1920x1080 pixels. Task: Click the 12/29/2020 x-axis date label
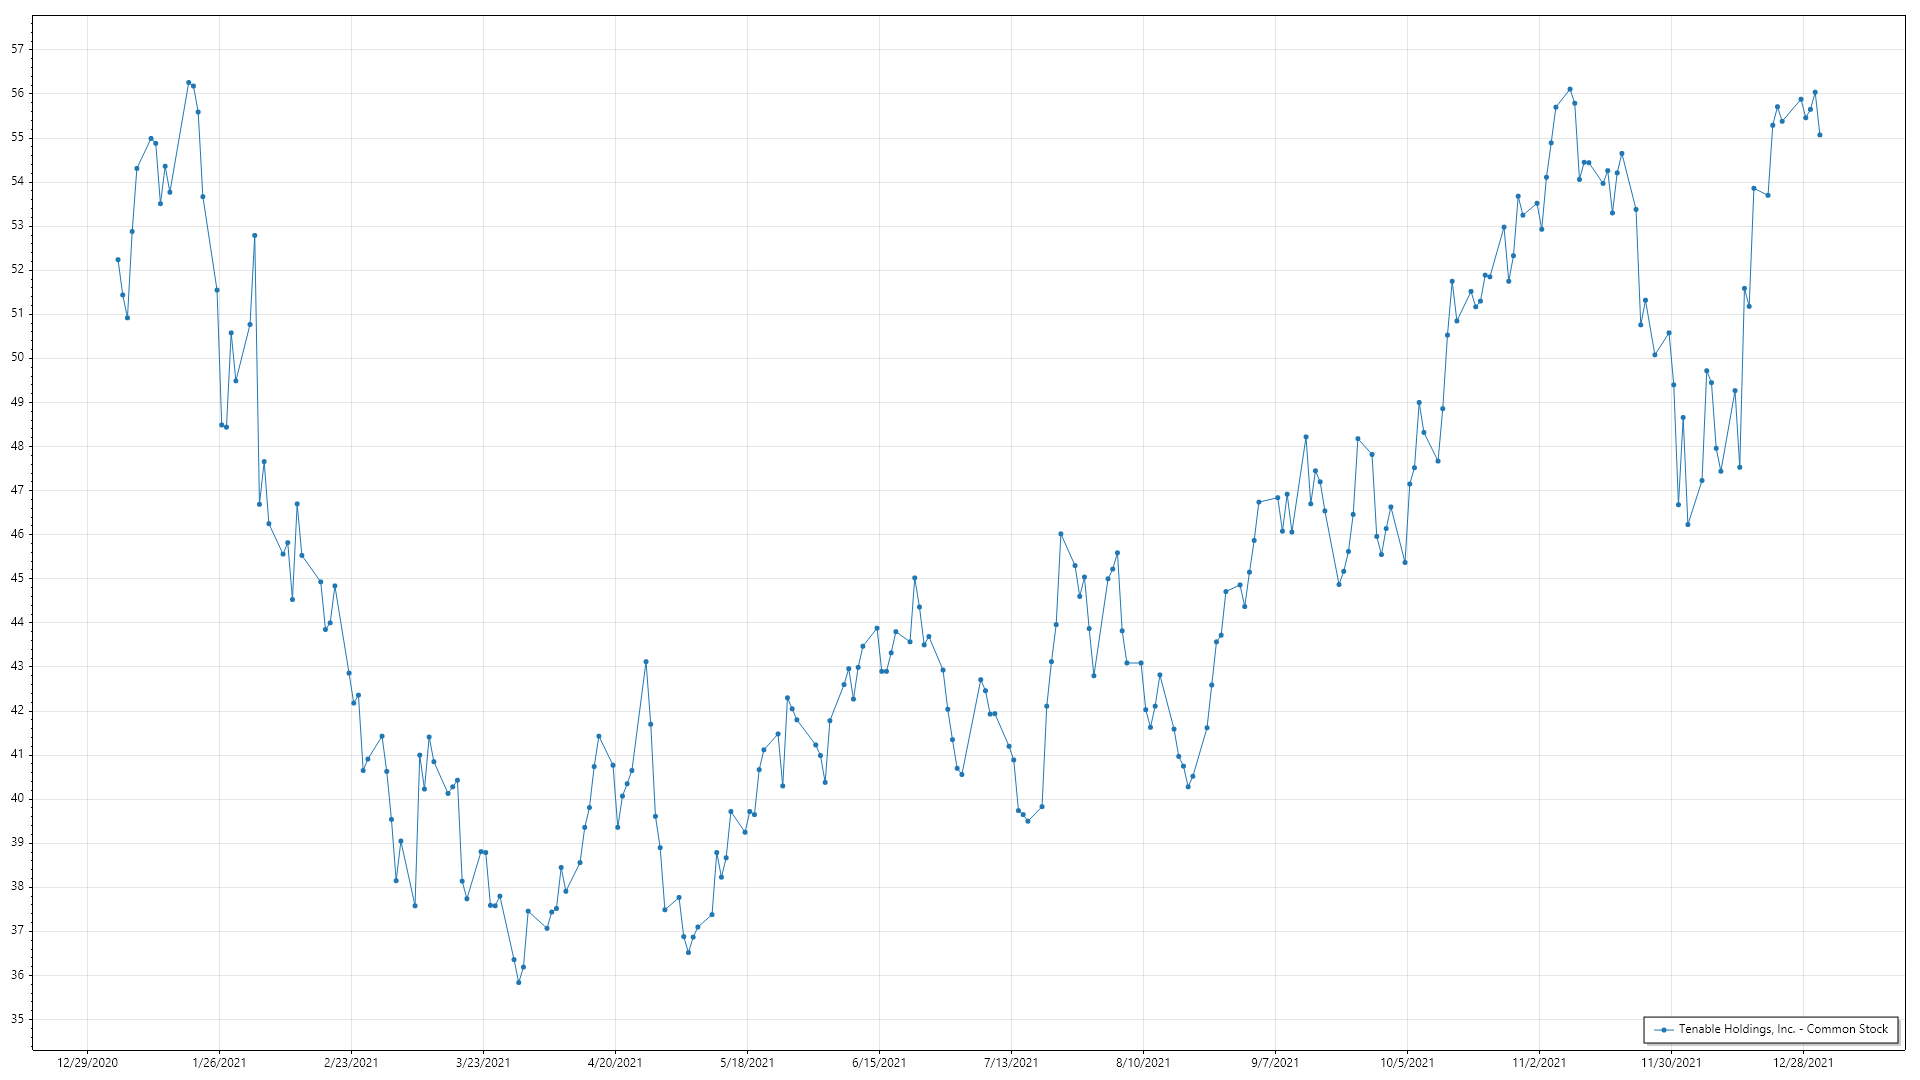click(x=87, y=1062)
